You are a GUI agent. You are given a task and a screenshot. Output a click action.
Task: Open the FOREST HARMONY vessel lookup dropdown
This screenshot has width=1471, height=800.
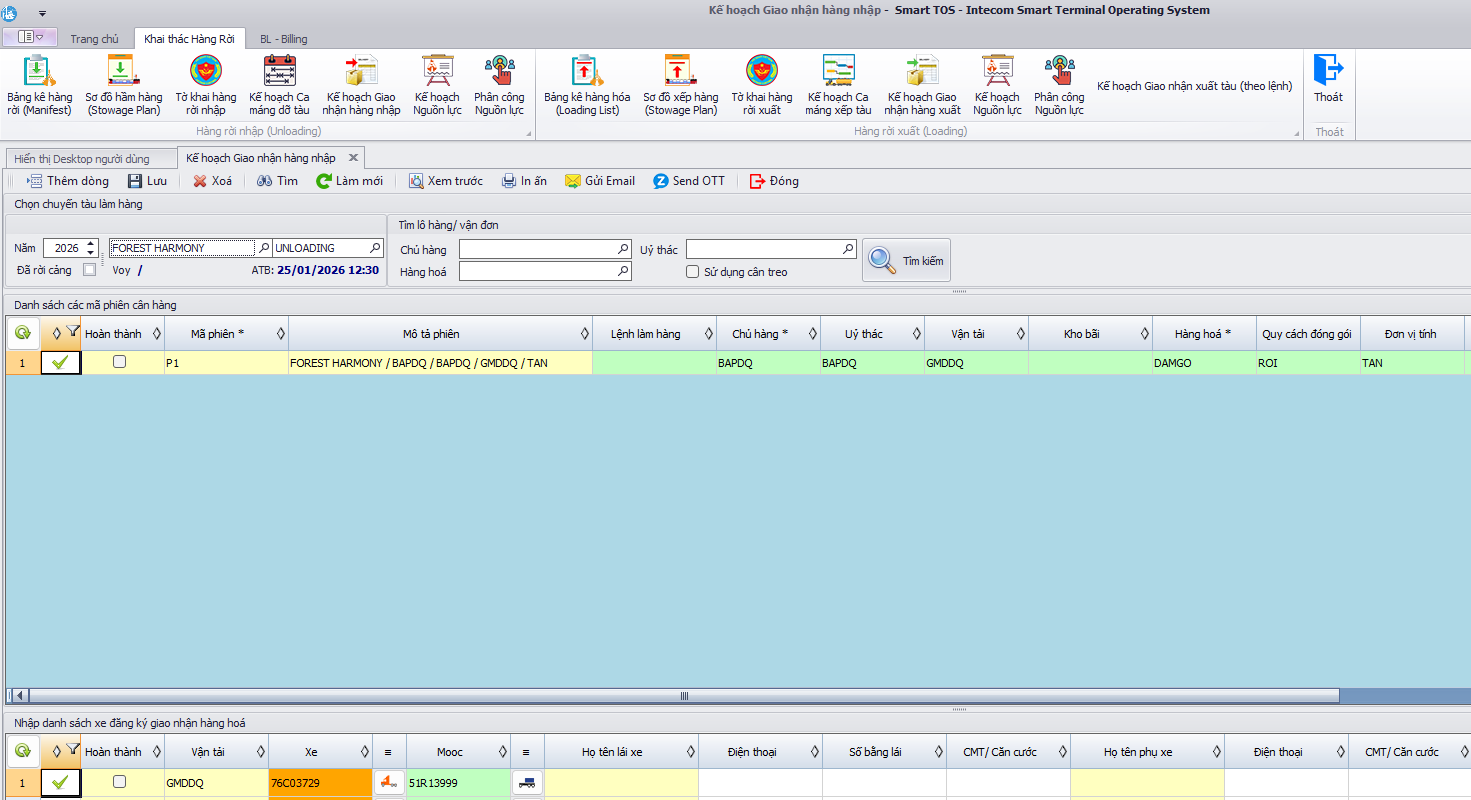[x=264, y=248]
